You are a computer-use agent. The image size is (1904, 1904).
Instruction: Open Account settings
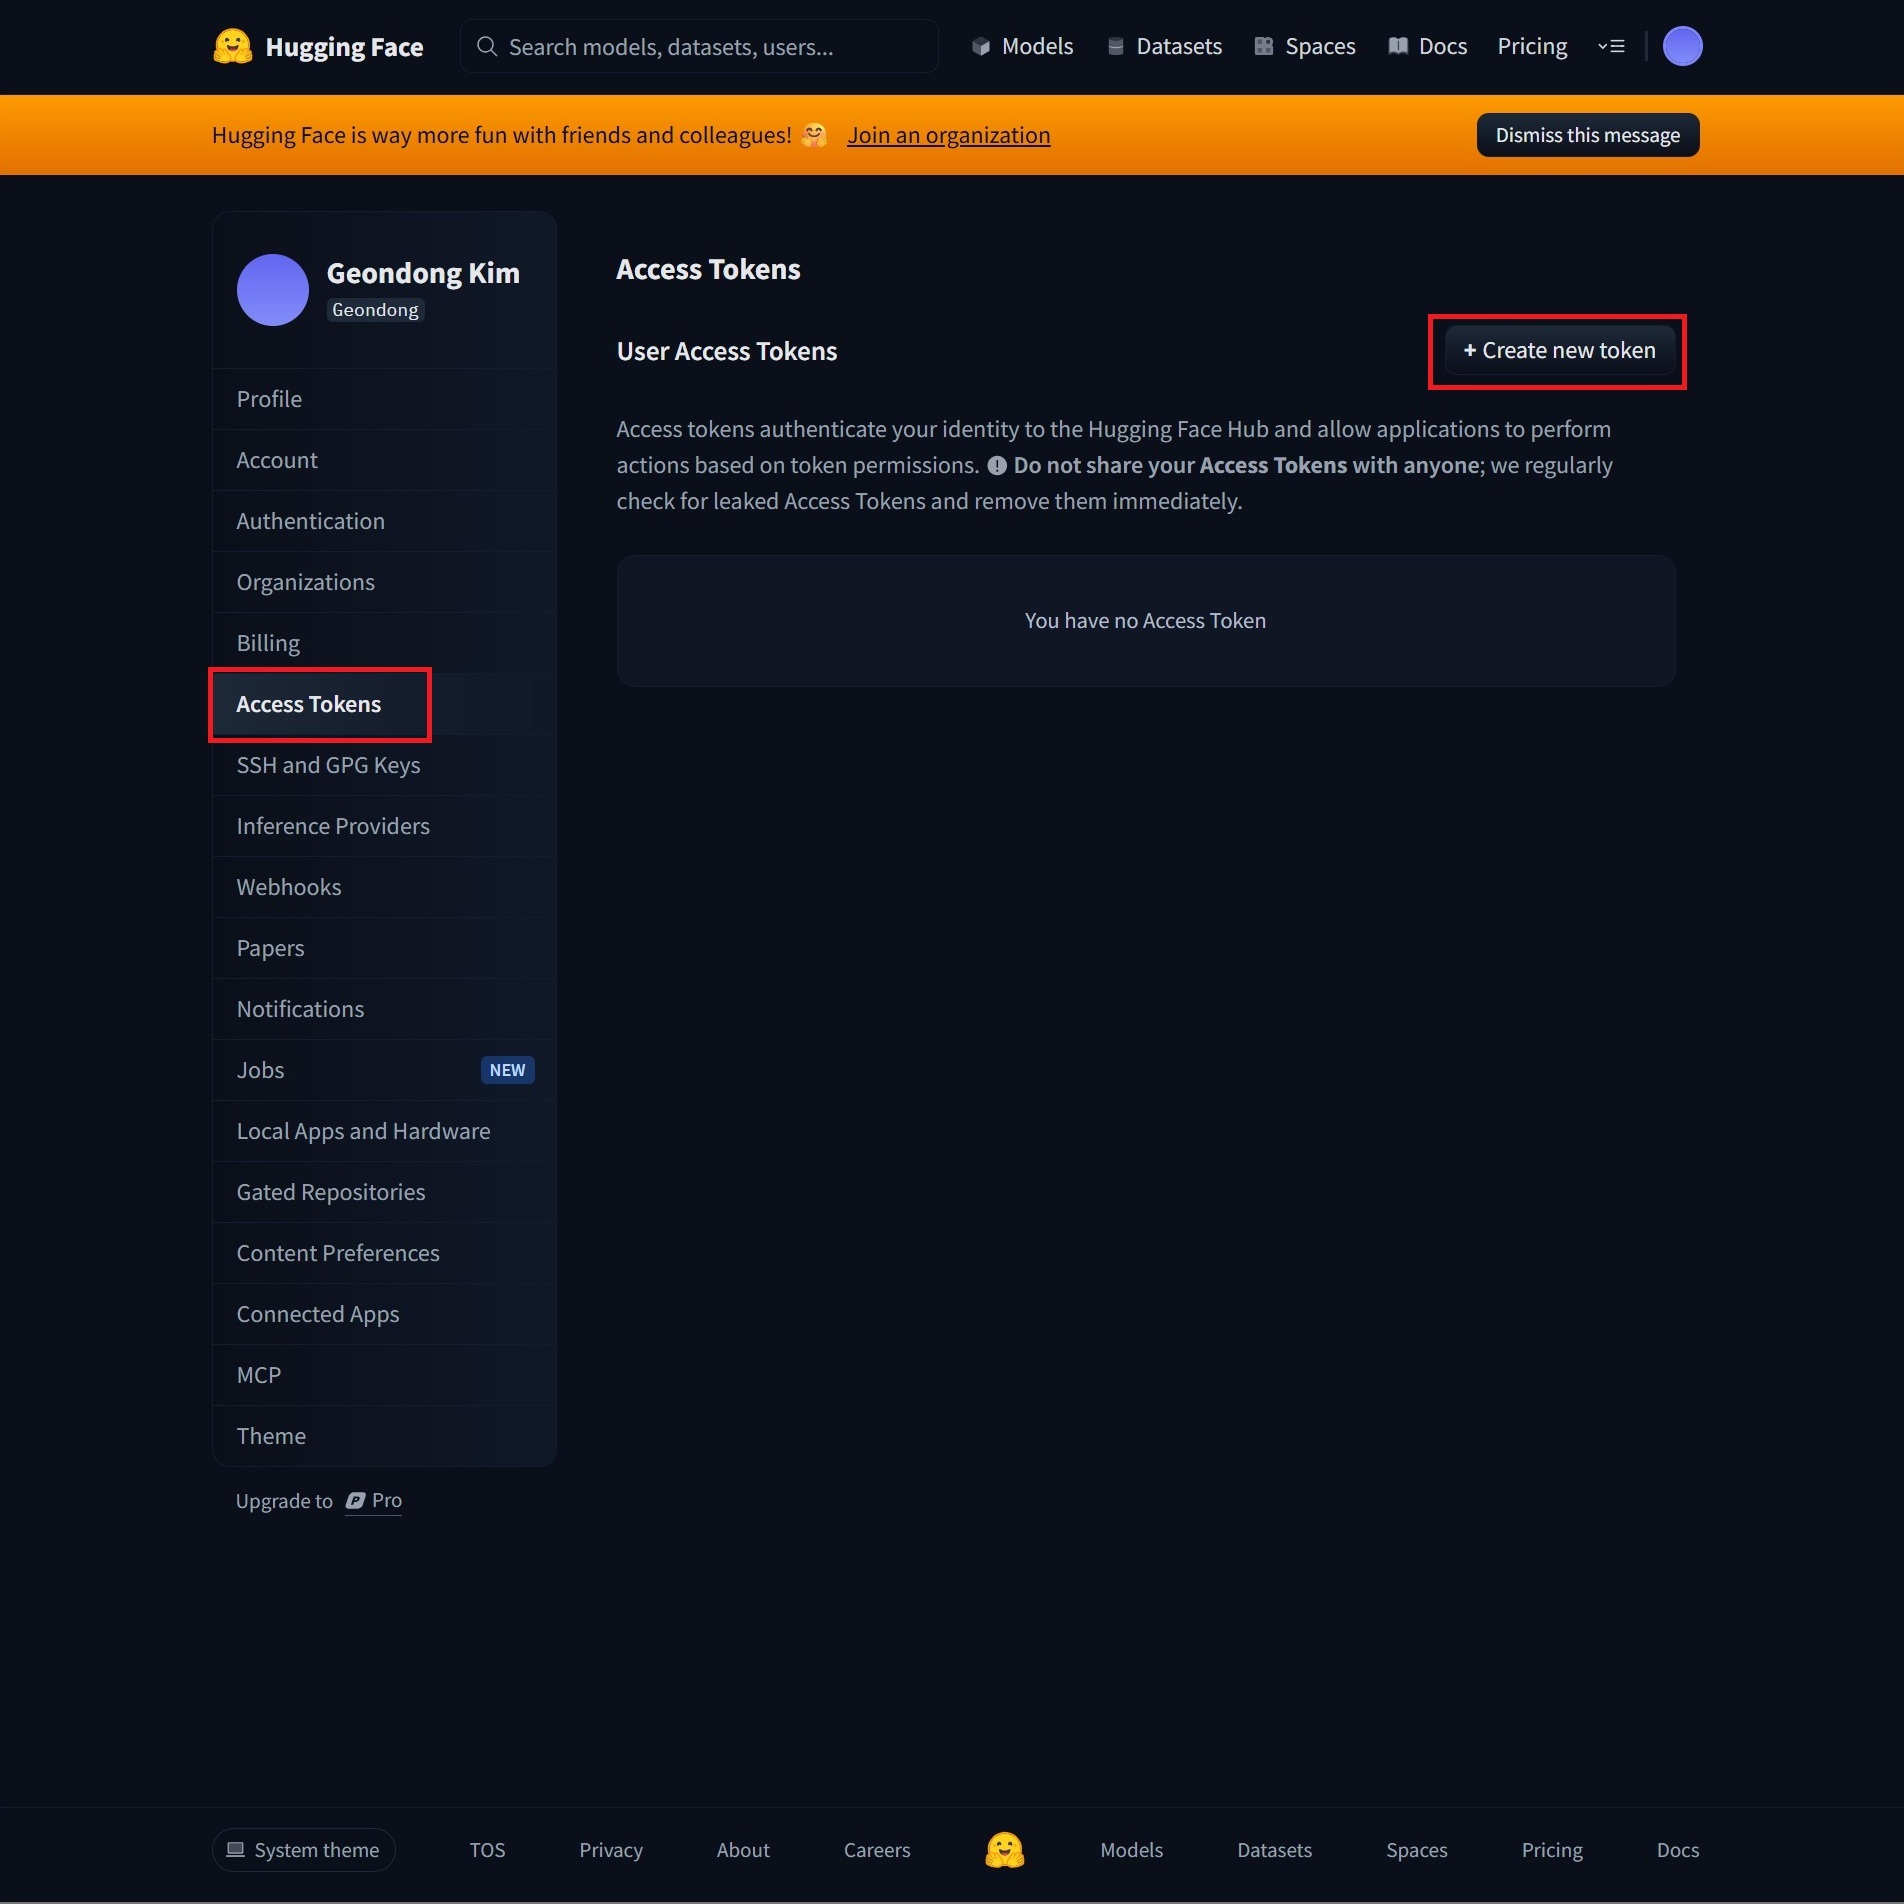(x=384, y=460)
